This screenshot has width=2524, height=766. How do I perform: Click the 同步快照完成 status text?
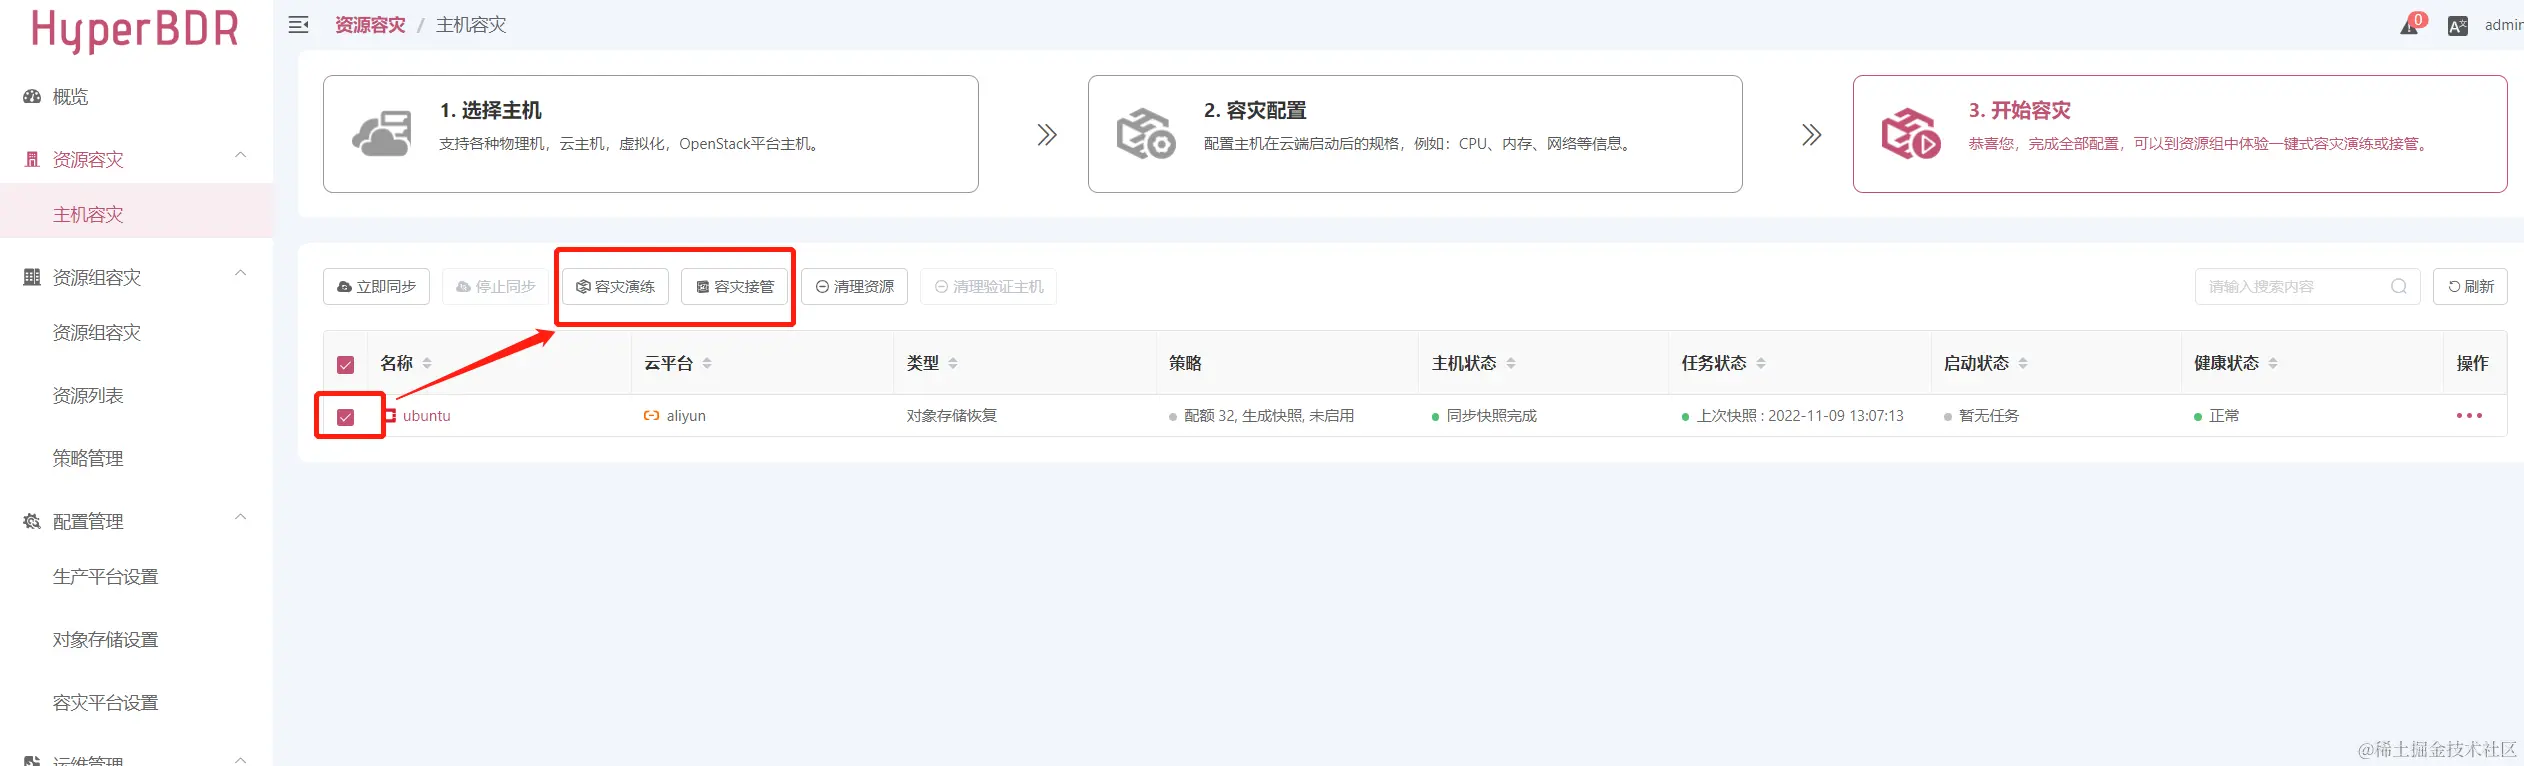click(x=1491, y=416)
